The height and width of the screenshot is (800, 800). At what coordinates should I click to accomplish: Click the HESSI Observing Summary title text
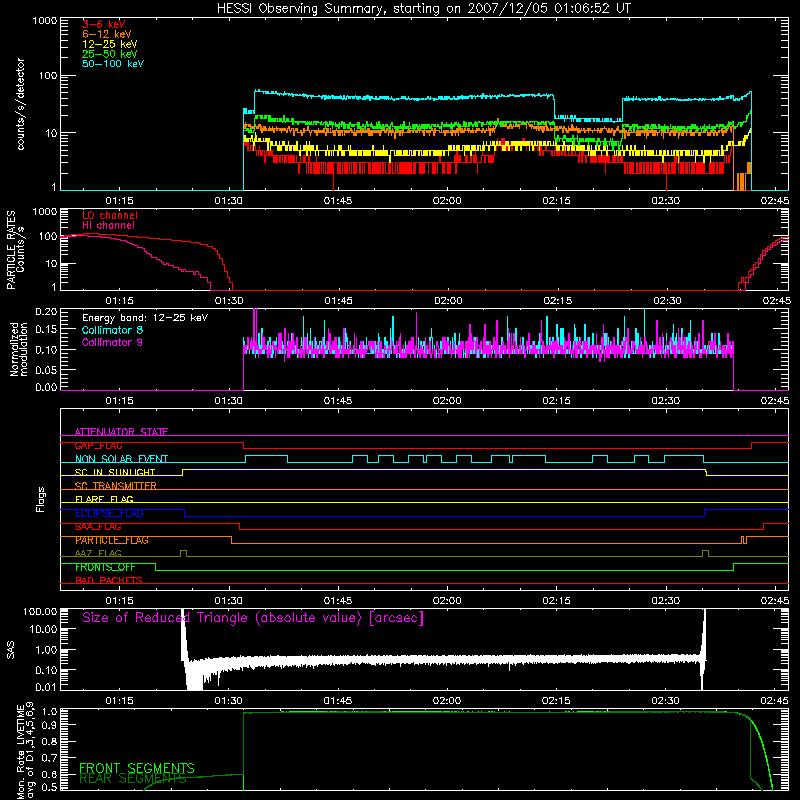pyautogui.click(x=423, y=9)
